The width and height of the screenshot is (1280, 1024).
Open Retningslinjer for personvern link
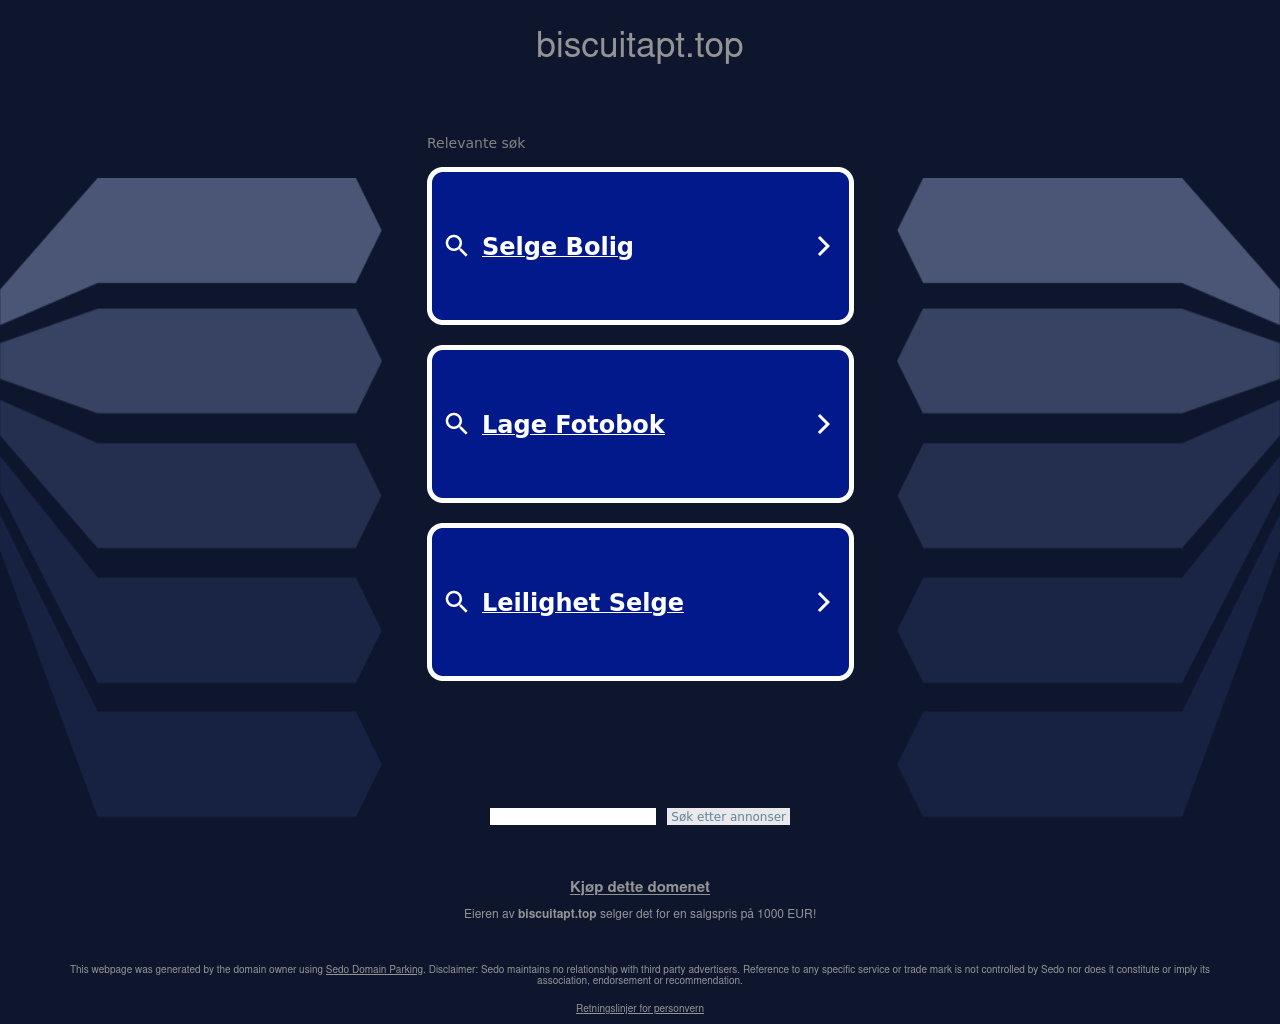pos(640,1008)
